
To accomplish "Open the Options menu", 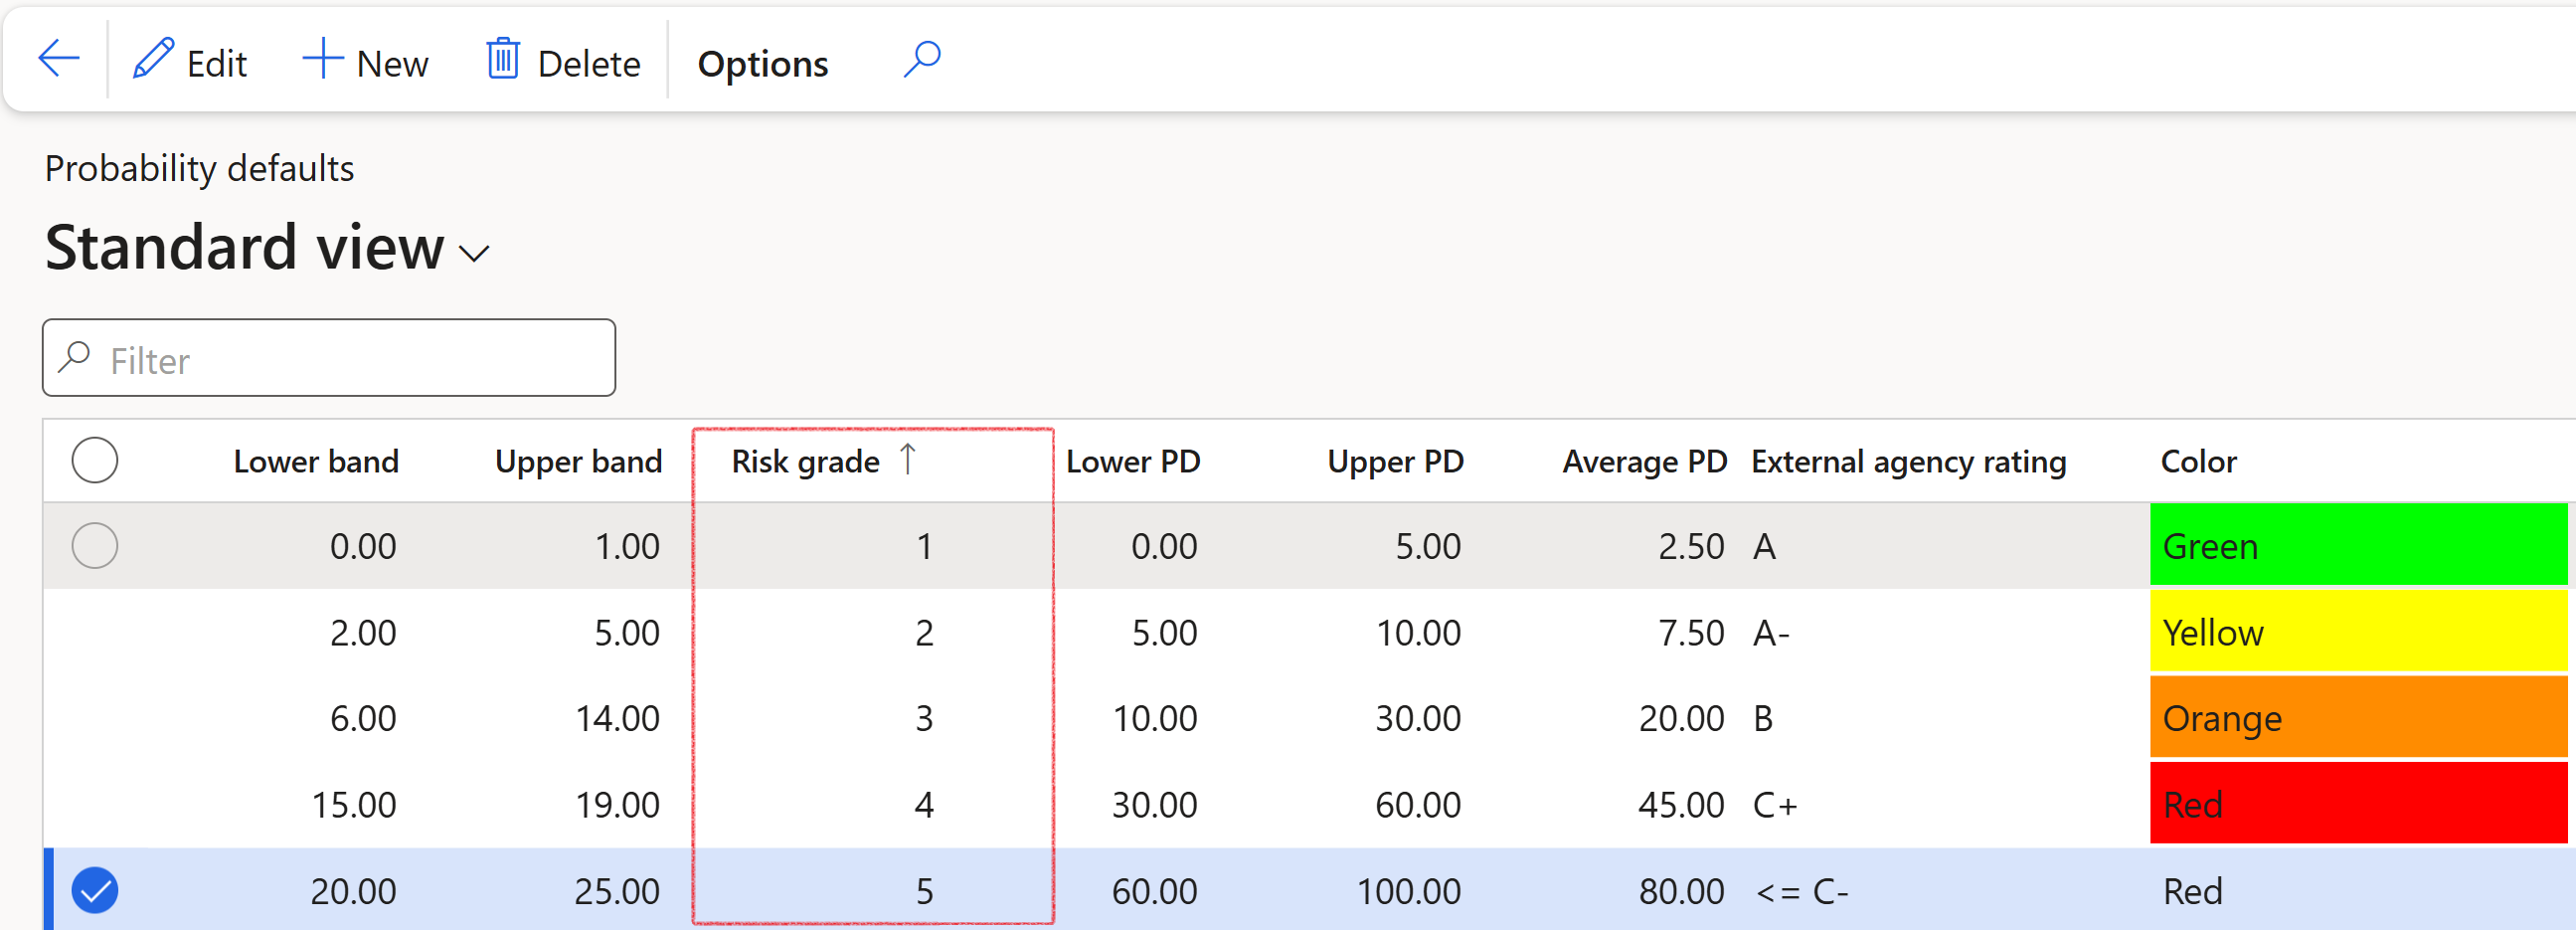I will click(x=762, y=64).
